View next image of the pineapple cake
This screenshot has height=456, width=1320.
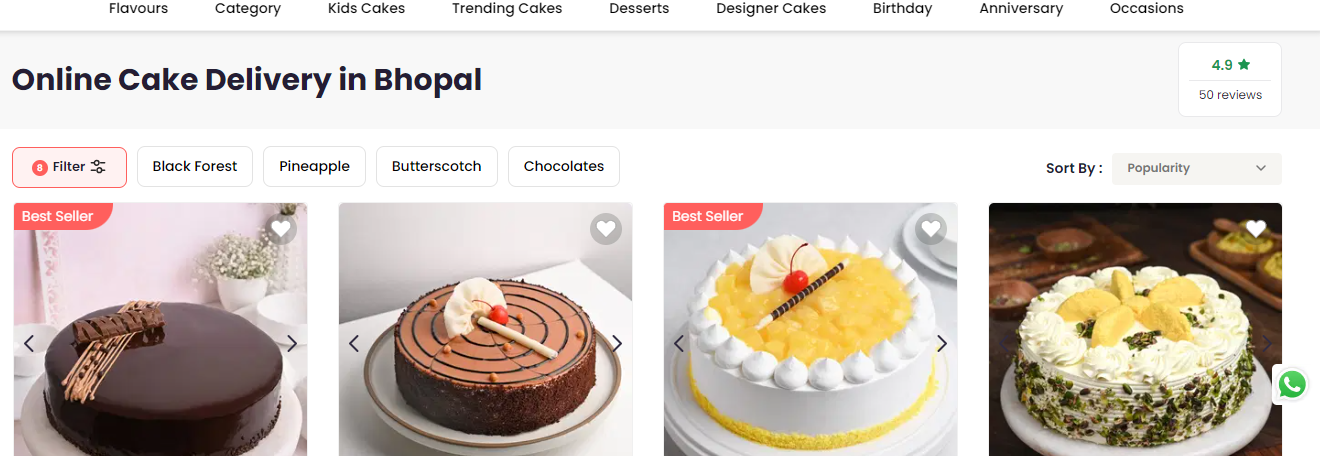coord(942,344)
